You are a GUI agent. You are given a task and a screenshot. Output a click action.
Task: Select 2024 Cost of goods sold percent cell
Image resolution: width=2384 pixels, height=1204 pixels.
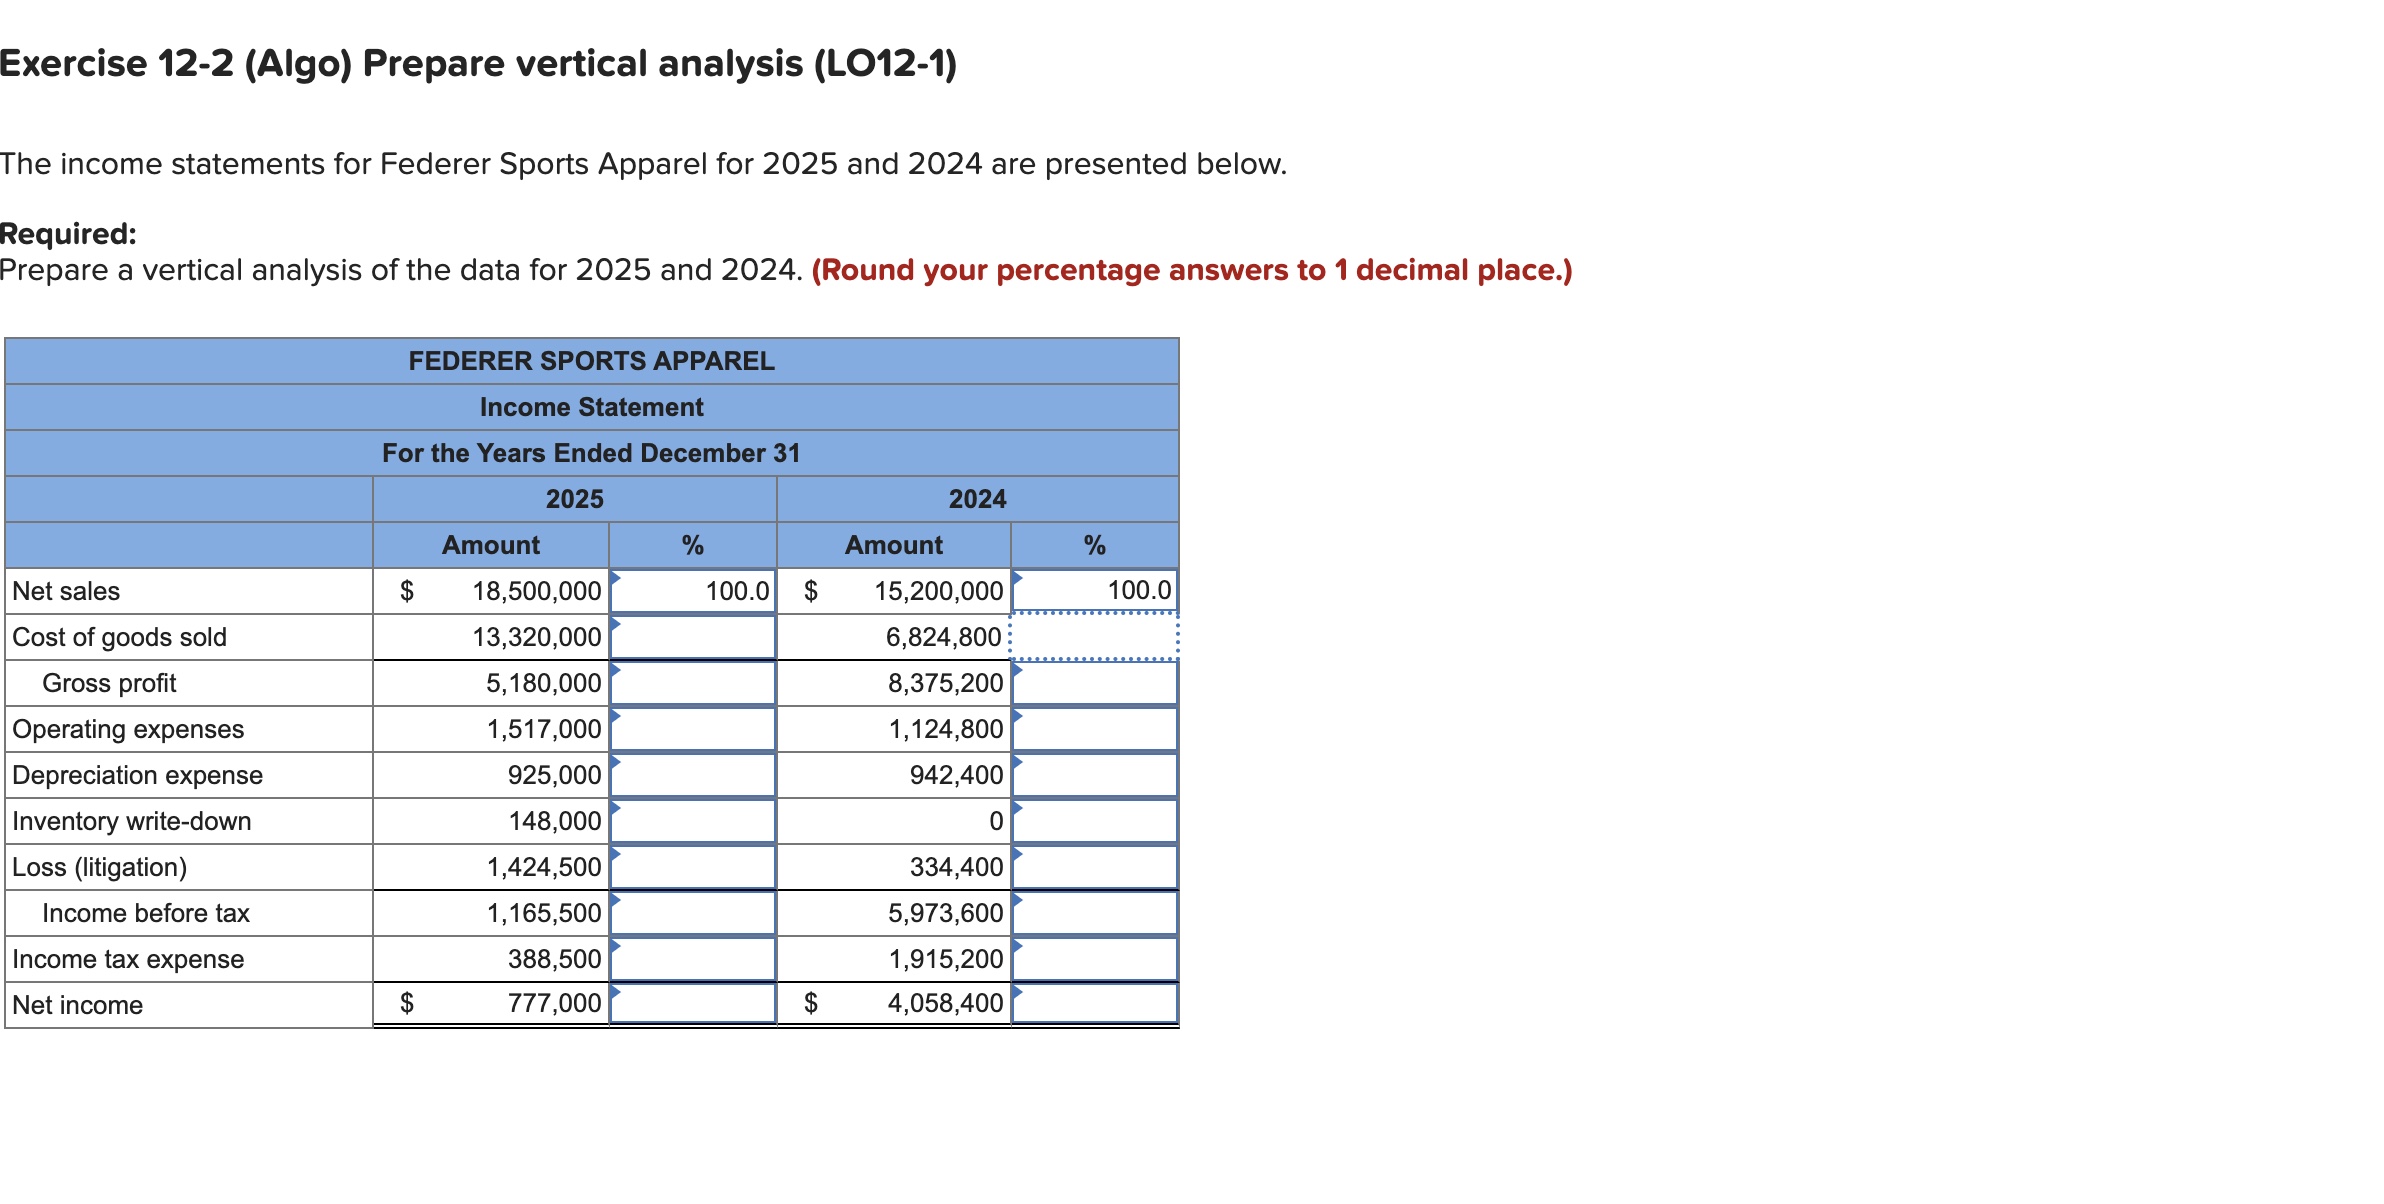(1095, 637)
